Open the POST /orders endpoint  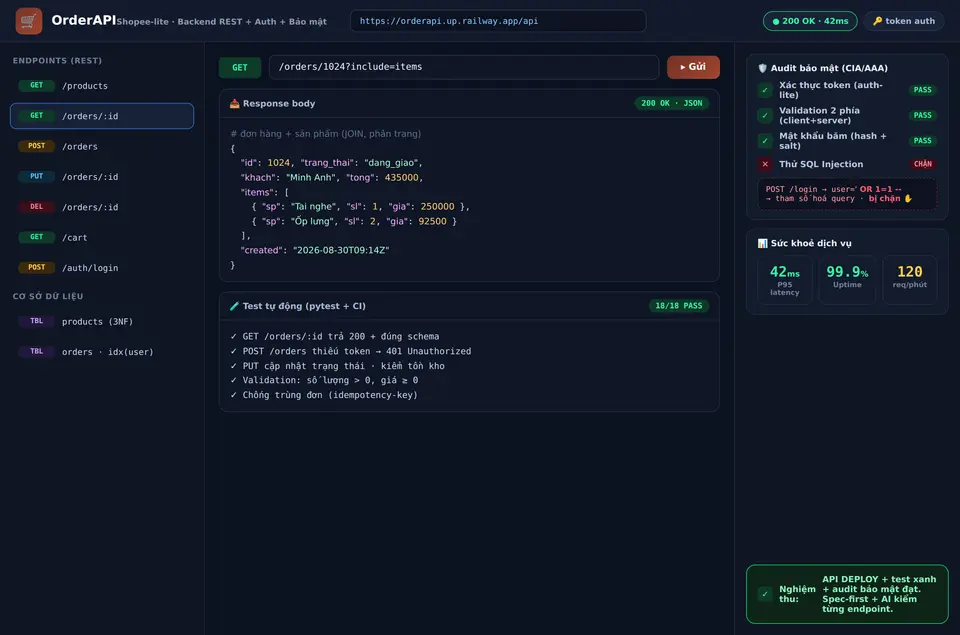pos(102,146)
